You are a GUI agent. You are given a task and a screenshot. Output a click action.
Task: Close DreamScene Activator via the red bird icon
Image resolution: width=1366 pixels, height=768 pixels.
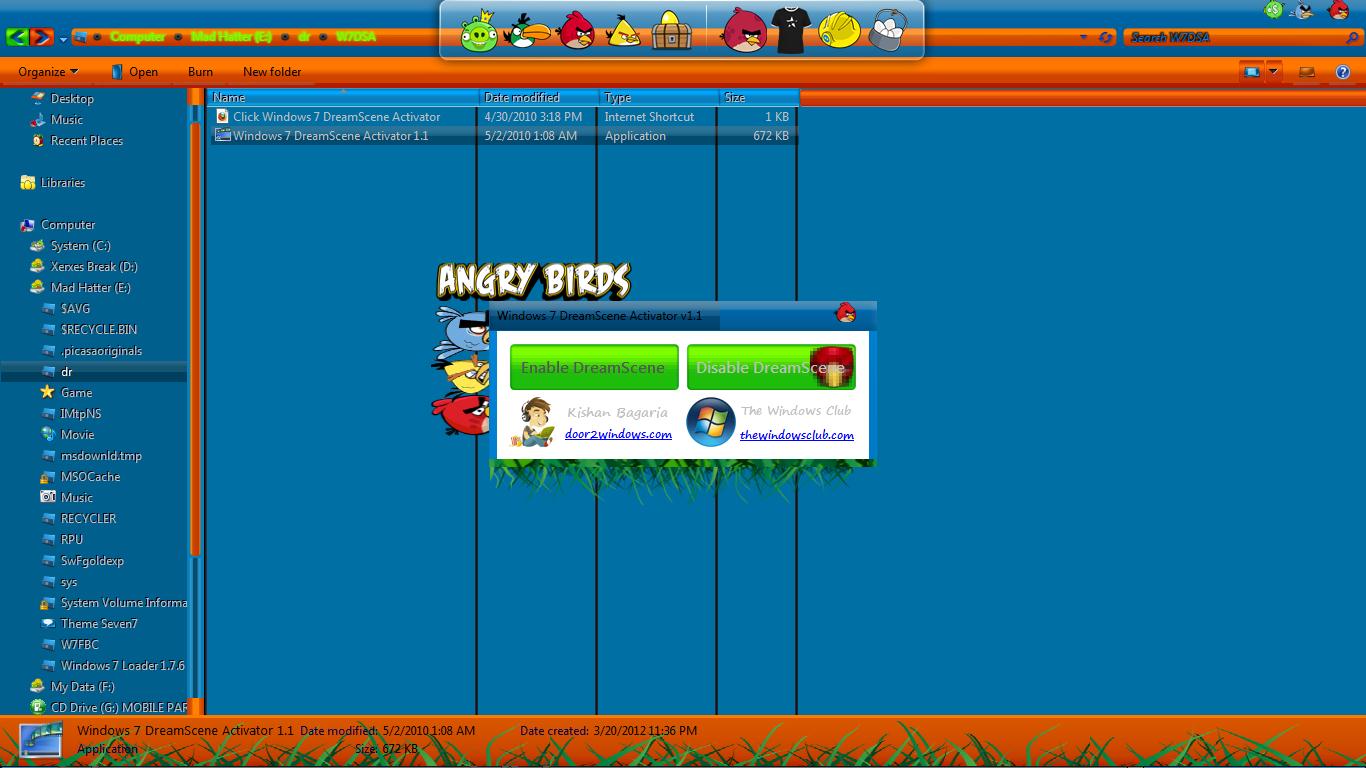coord(846,313)
